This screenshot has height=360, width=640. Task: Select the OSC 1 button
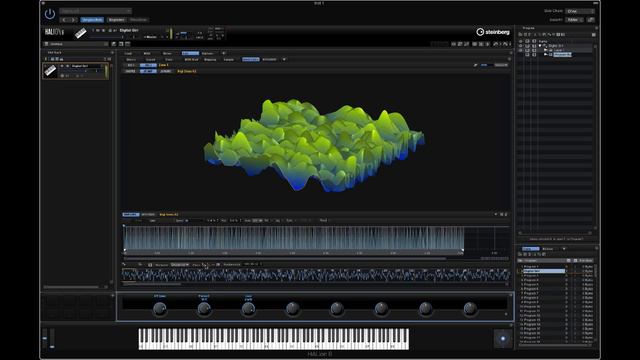(131, 65)
